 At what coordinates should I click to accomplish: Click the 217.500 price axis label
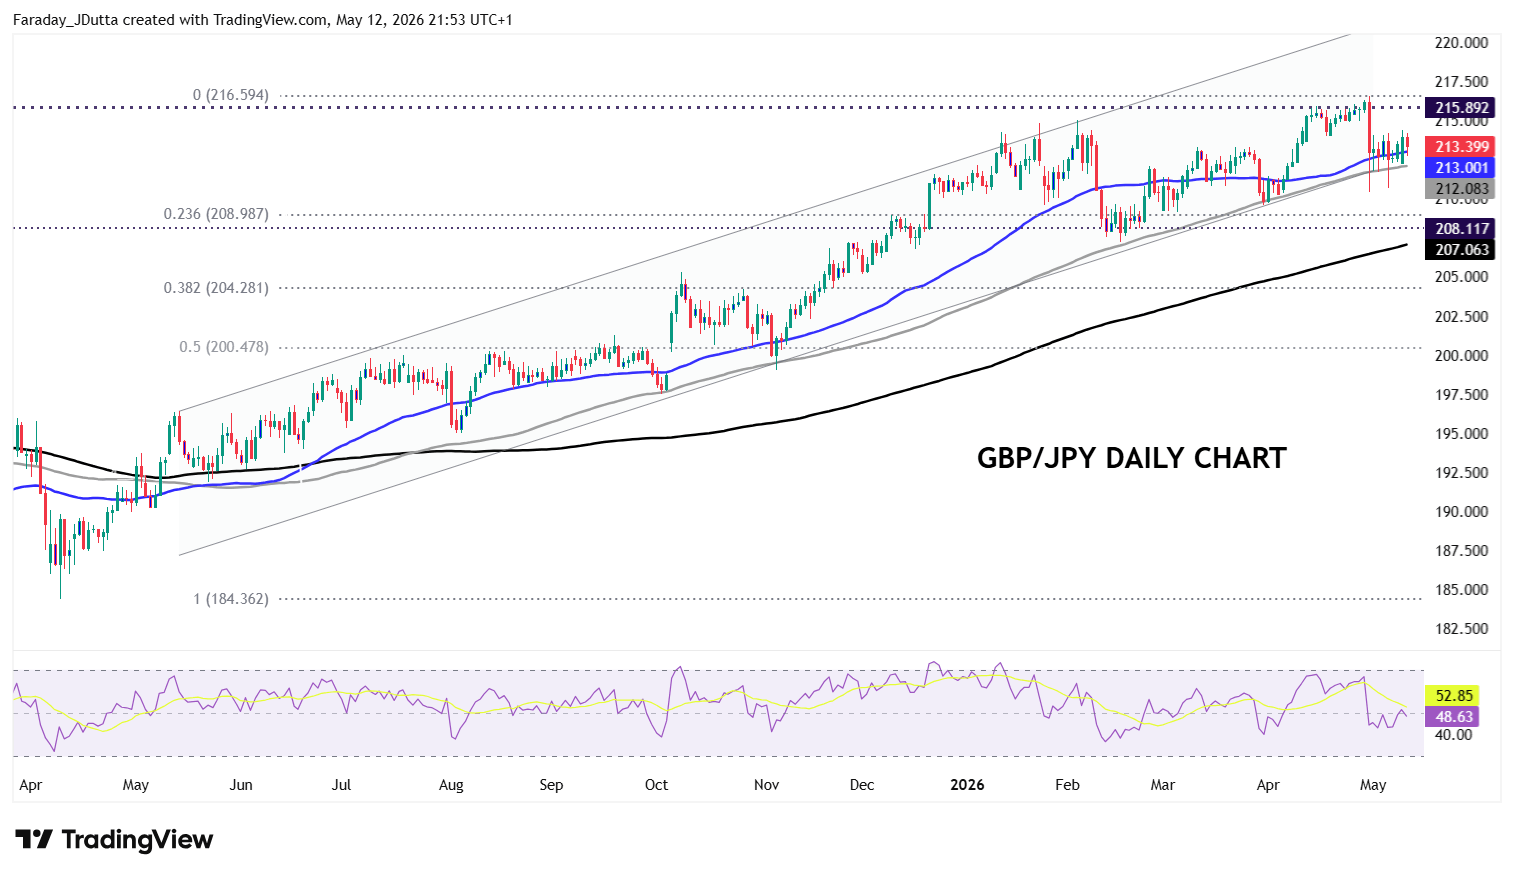[1462, 82]
